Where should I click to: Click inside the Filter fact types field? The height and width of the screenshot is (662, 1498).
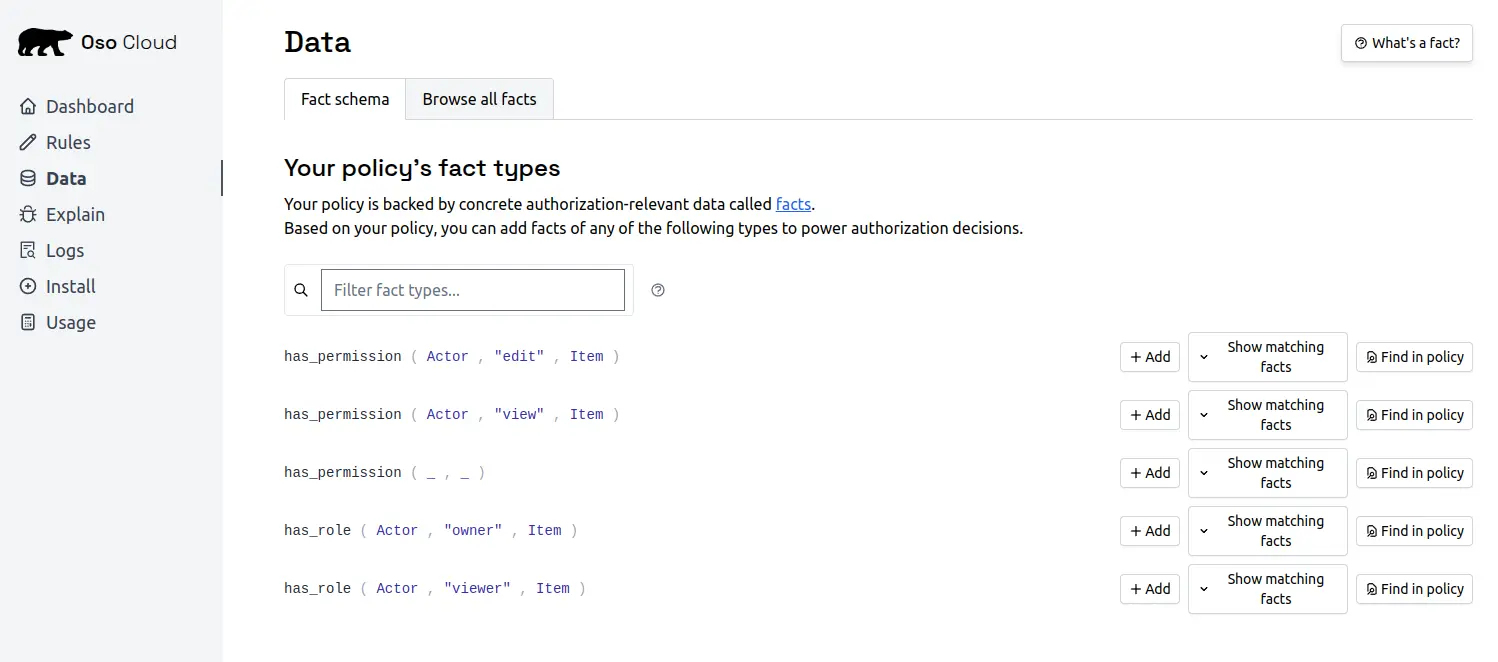point(472,290)
